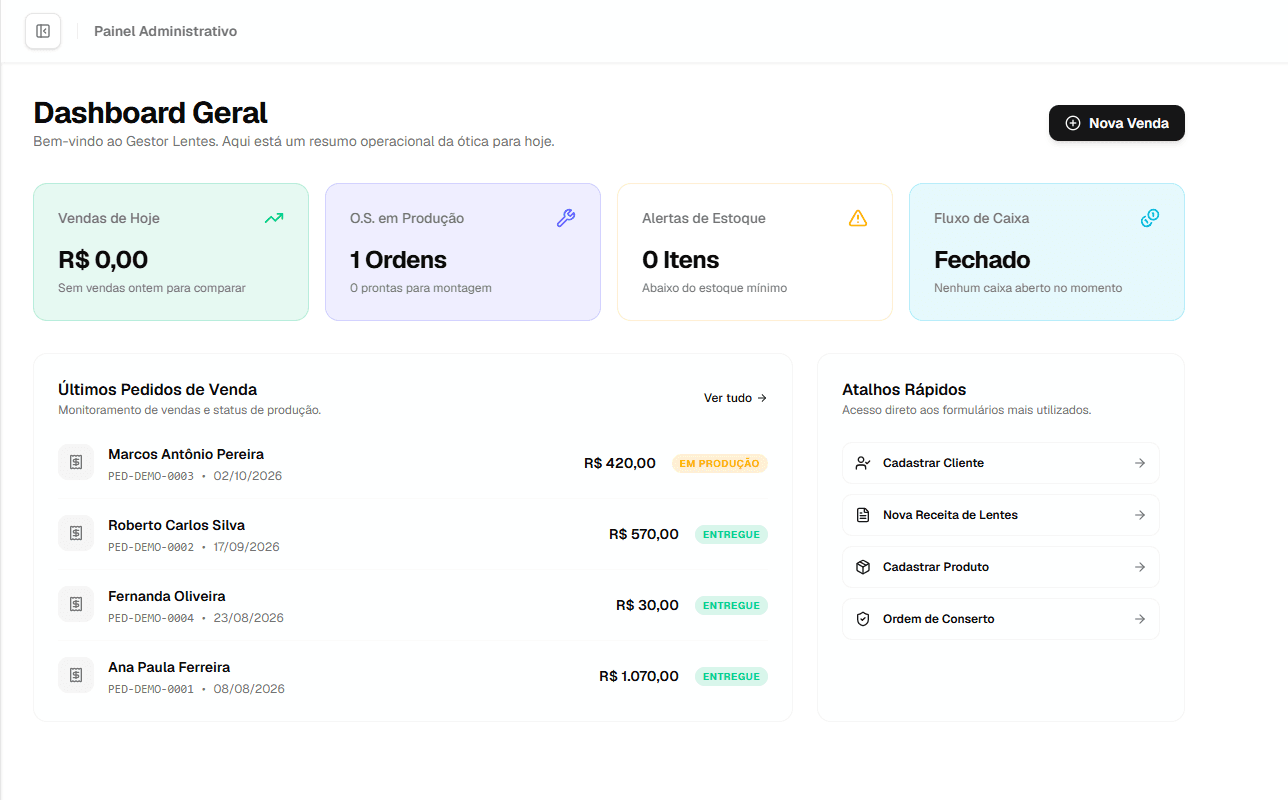Open the Cadastrar Cliente shortcut
This screenshot has width=1288, height=800.
pos(1001,463)
